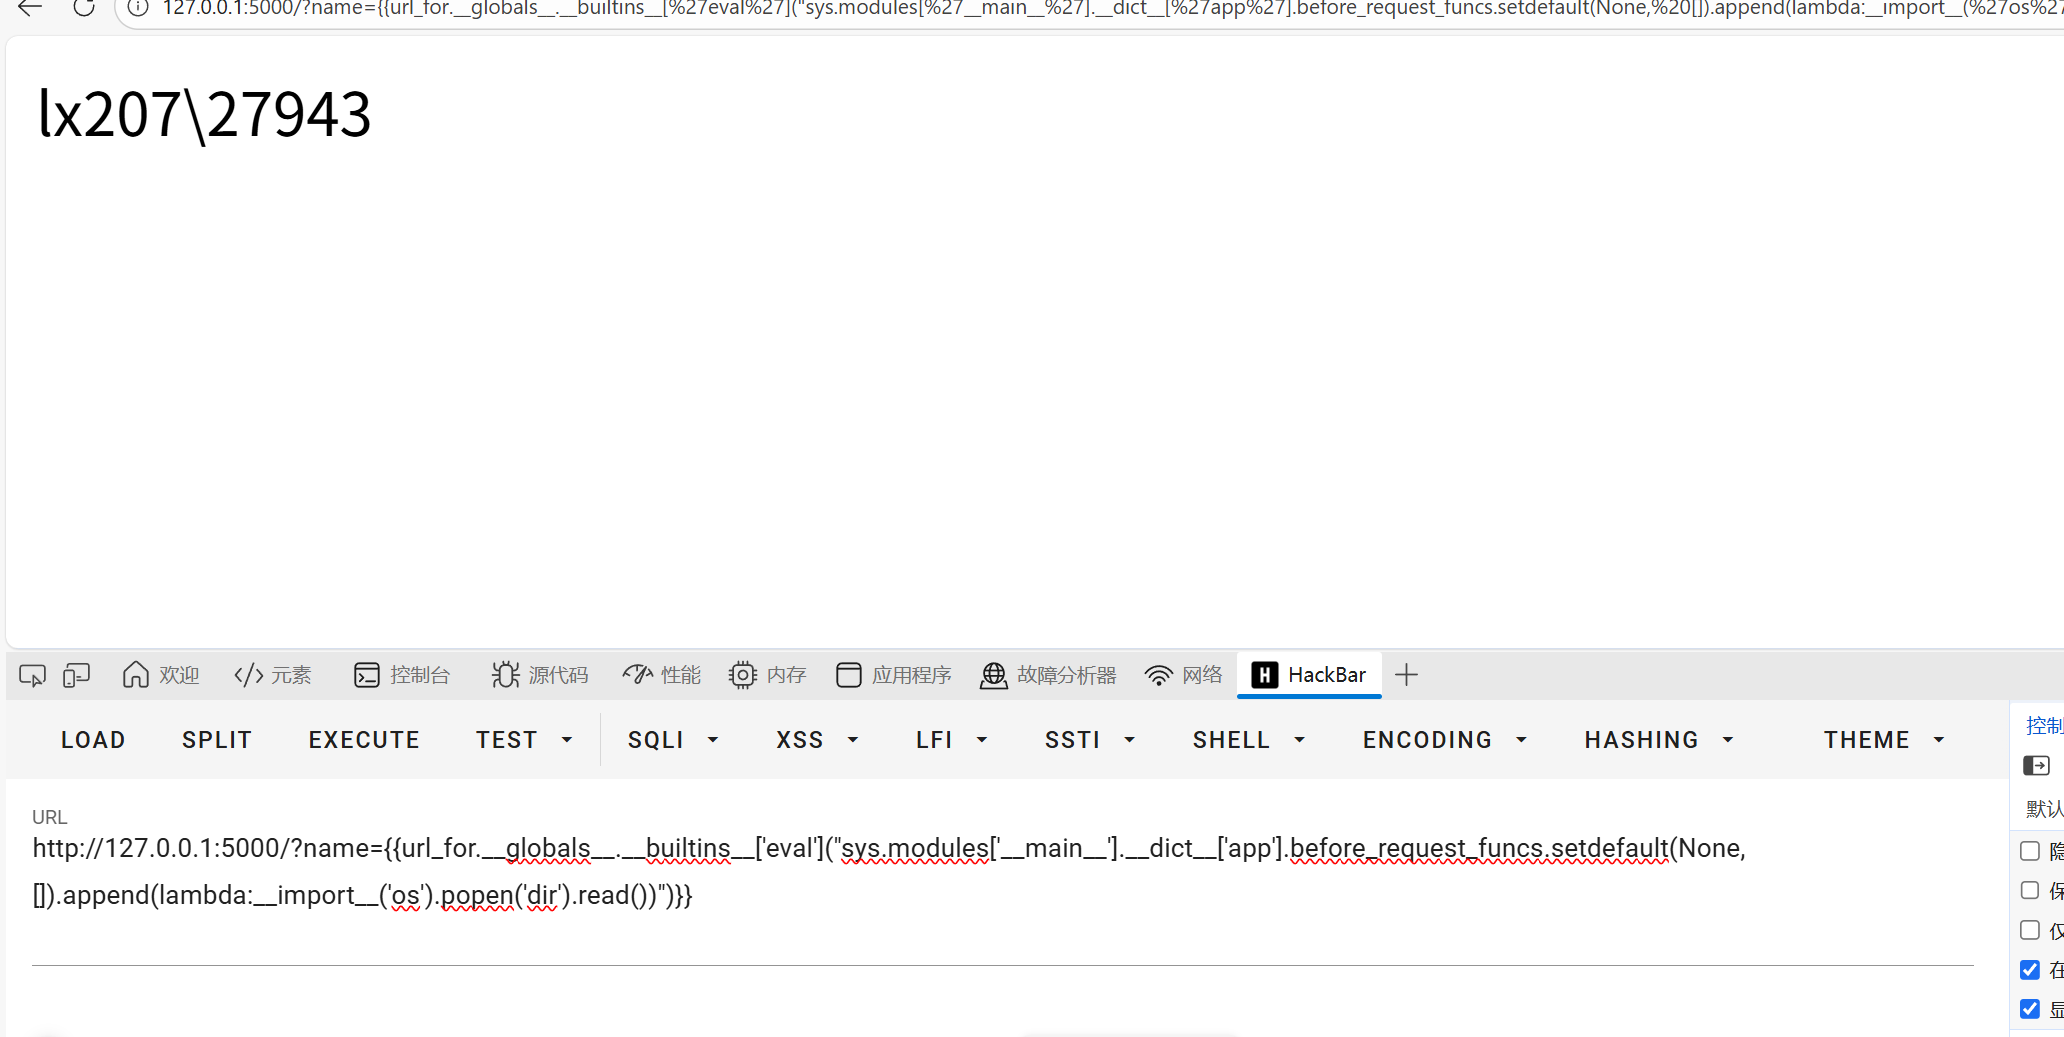Click the LOAD button in HackBar
Image resolution: width=2064 pixels, height=1037 pixels.
pyautogui.click(x=93, y=740)
